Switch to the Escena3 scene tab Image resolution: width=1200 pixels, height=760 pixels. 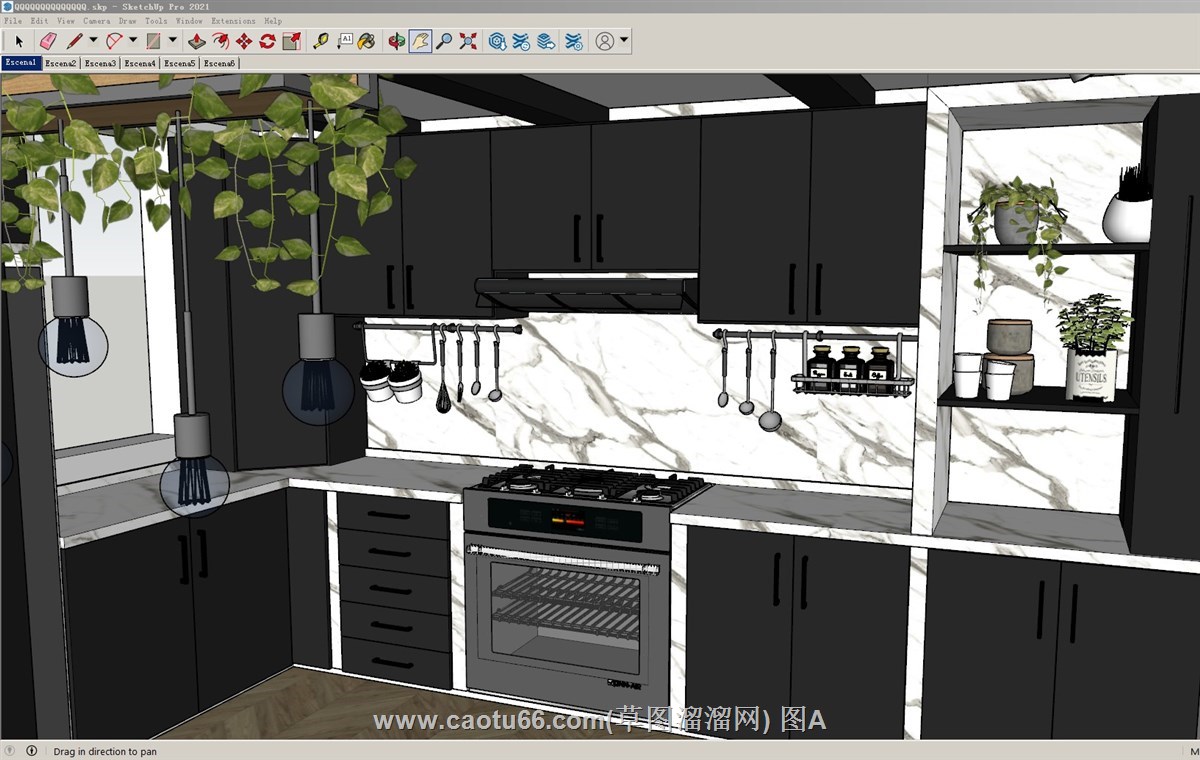(100, 63)
